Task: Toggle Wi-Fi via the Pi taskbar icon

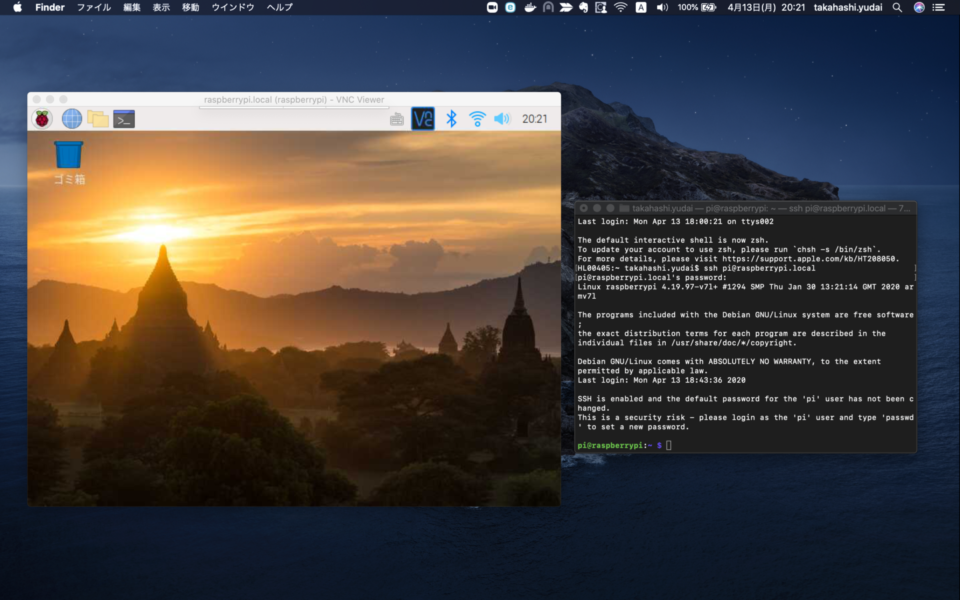Action: tap(478, 117)
